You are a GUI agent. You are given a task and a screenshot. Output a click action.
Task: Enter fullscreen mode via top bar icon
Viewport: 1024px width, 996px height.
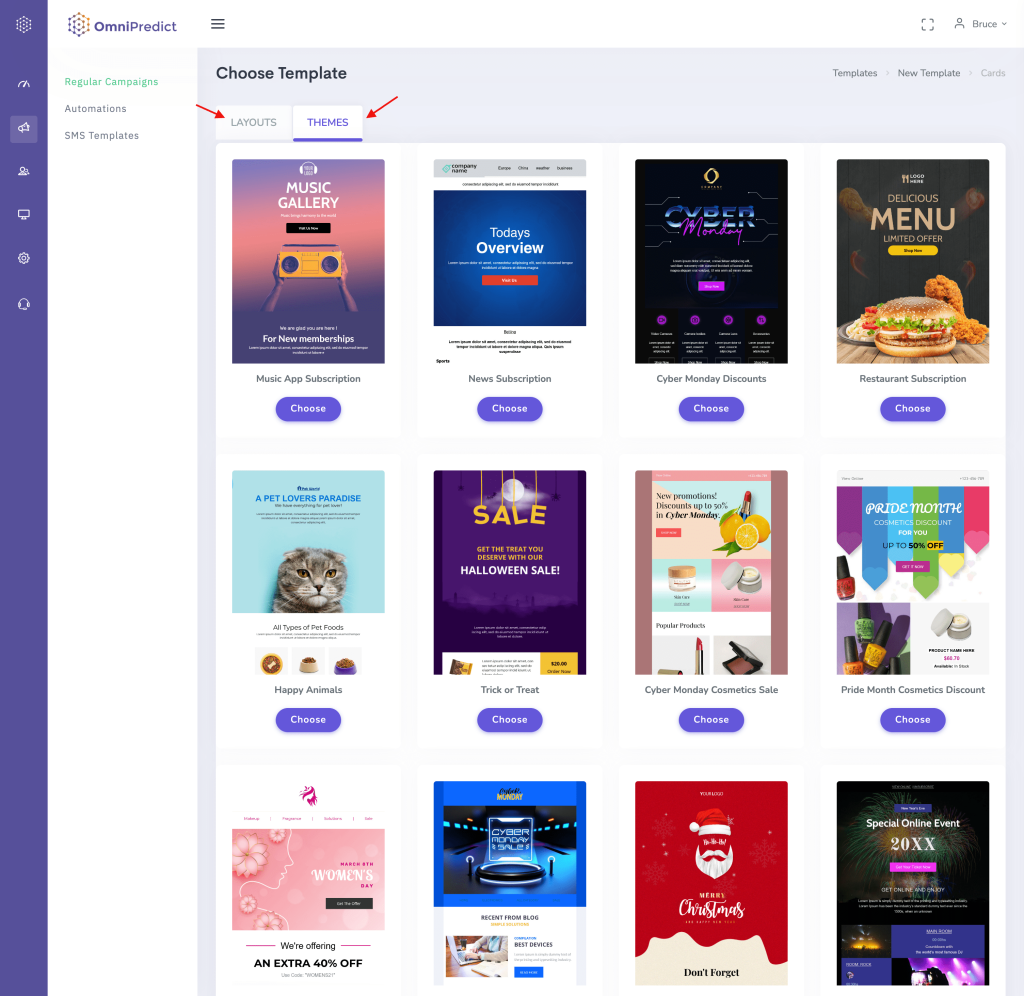pos(927,24)
